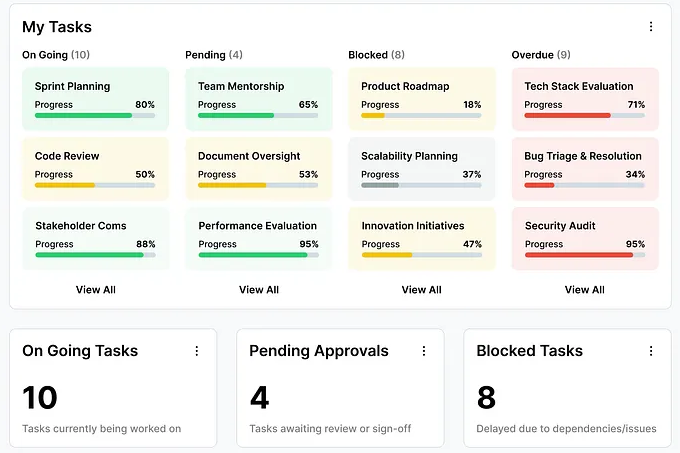Open the My Tasks three-dot menu
This screenshot has width=680, height=453.
[x=651, y=27]
